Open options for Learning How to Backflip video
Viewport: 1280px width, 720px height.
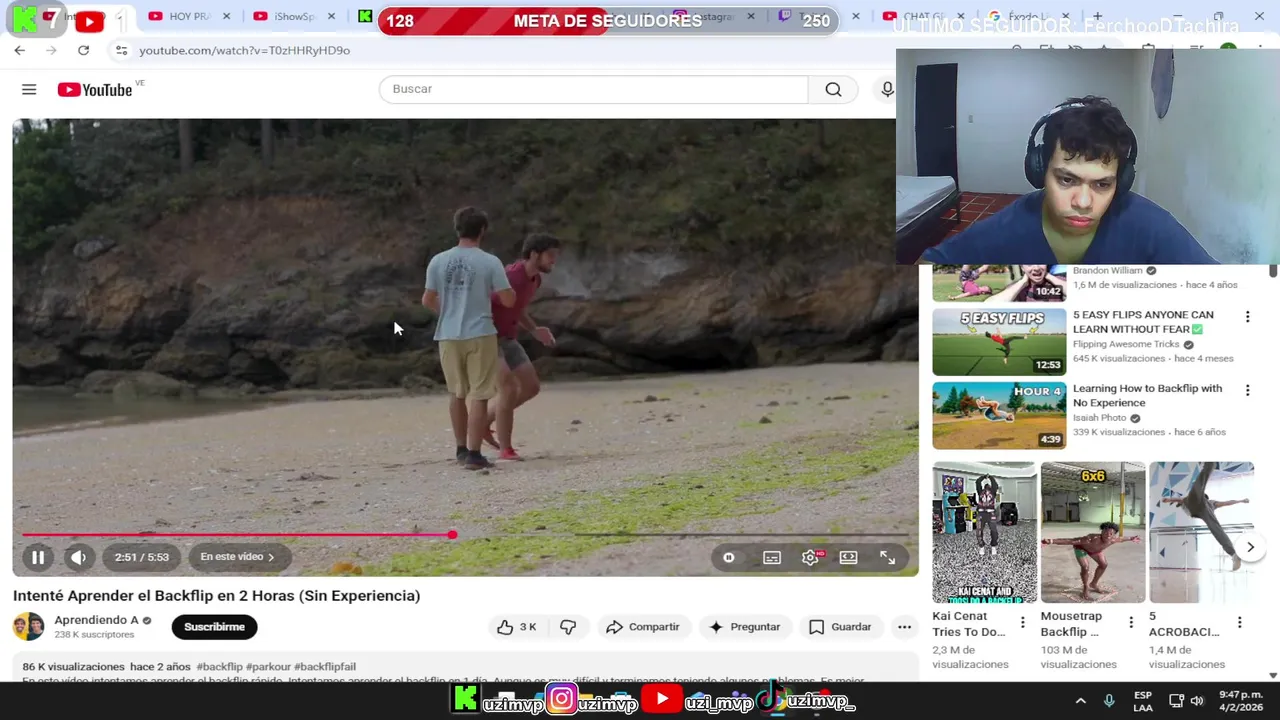[1247, 391]
